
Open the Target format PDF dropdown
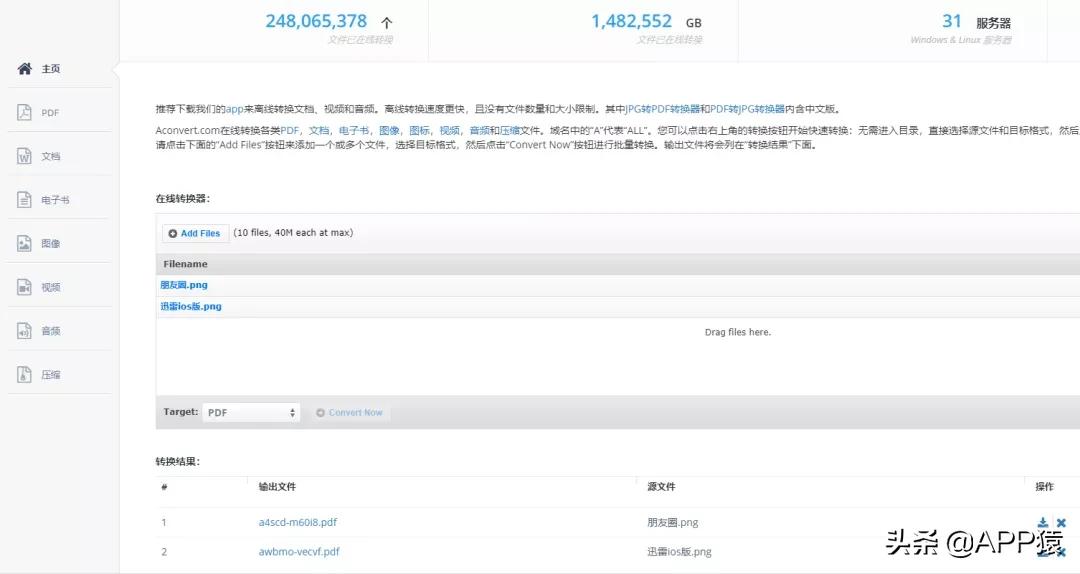(251, 412)
